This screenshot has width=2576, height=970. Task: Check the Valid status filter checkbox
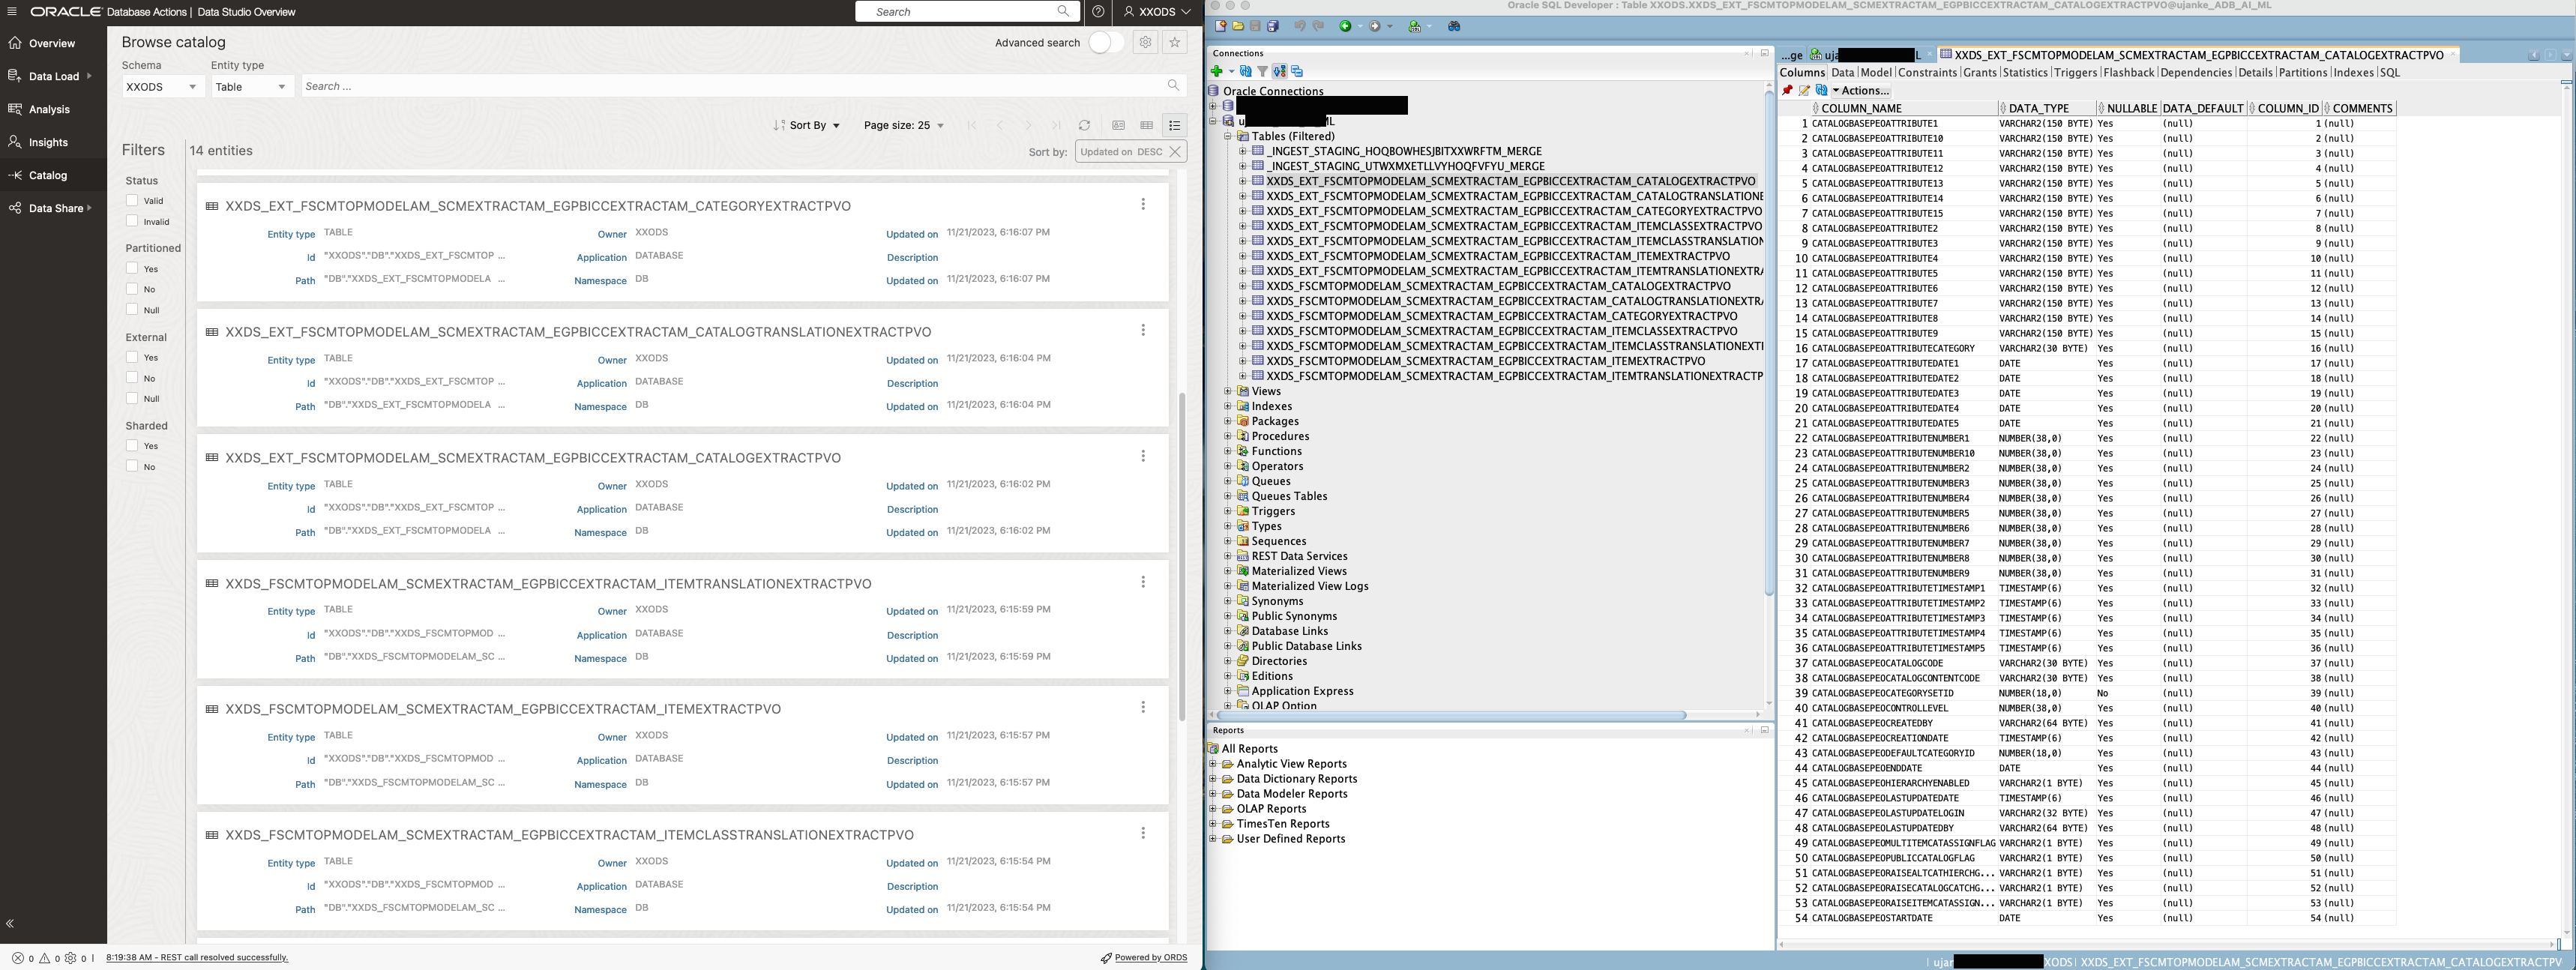(133, 200)
